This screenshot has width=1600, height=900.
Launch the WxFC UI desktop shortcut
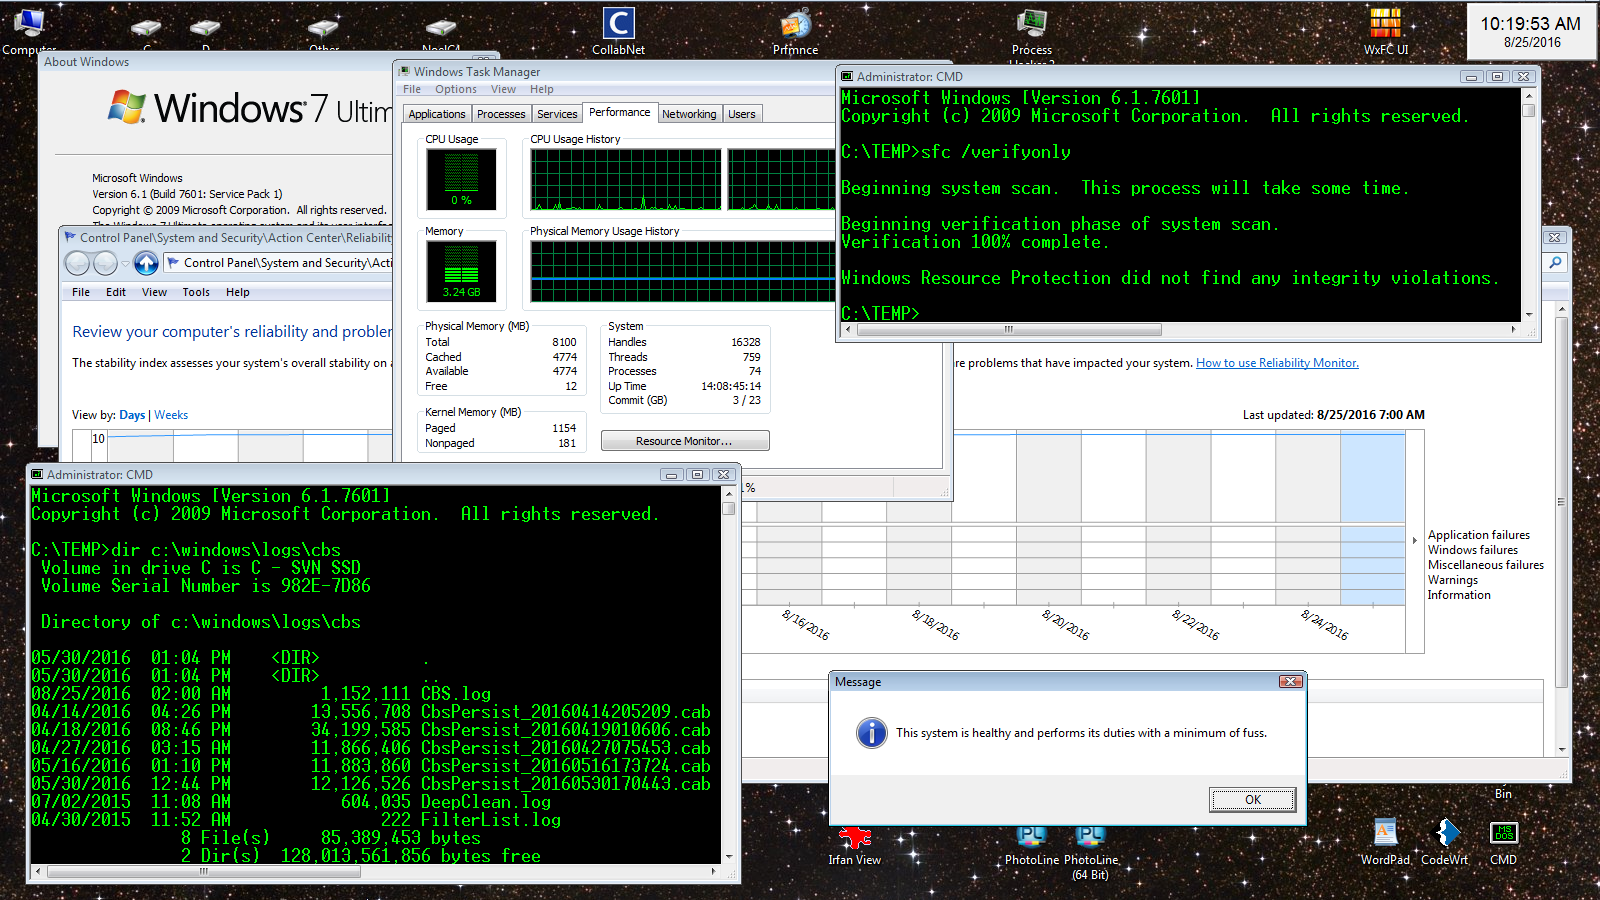(x=1386, y=30)
